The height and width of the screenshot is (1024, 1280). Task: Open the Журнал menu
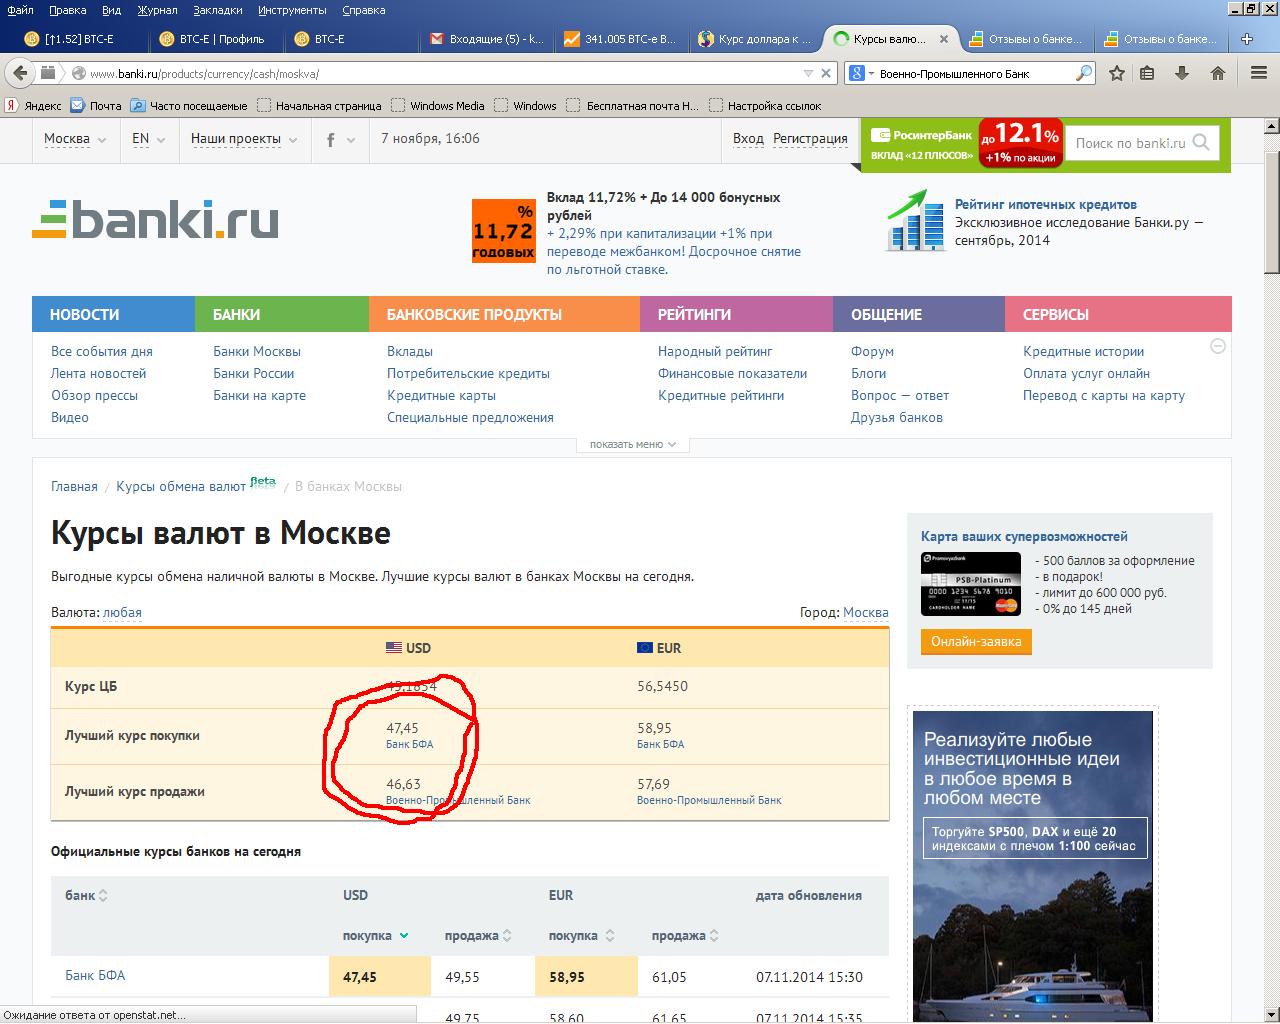click(157, 10)
